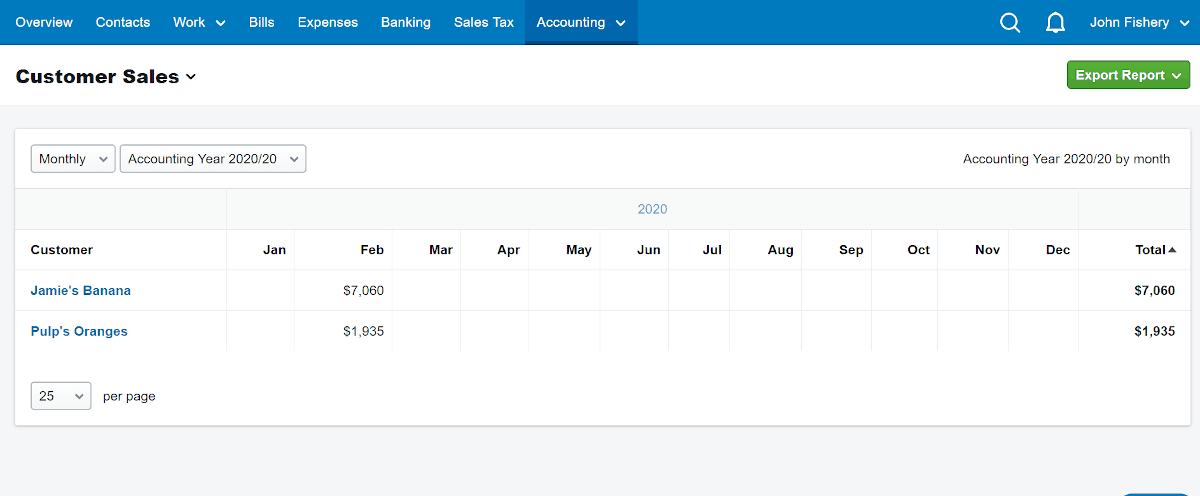1200x496 pixels.
Task: Select the Jul column header
Action: pyautogui.click(x=712, y=250)
